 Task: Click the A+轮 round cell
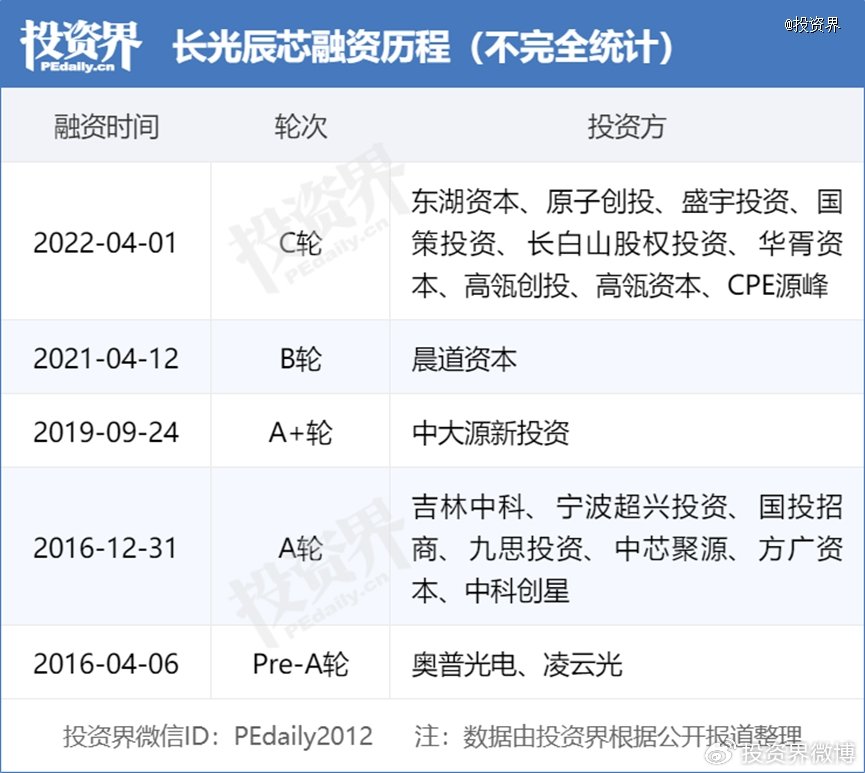[x=301, y=432]
